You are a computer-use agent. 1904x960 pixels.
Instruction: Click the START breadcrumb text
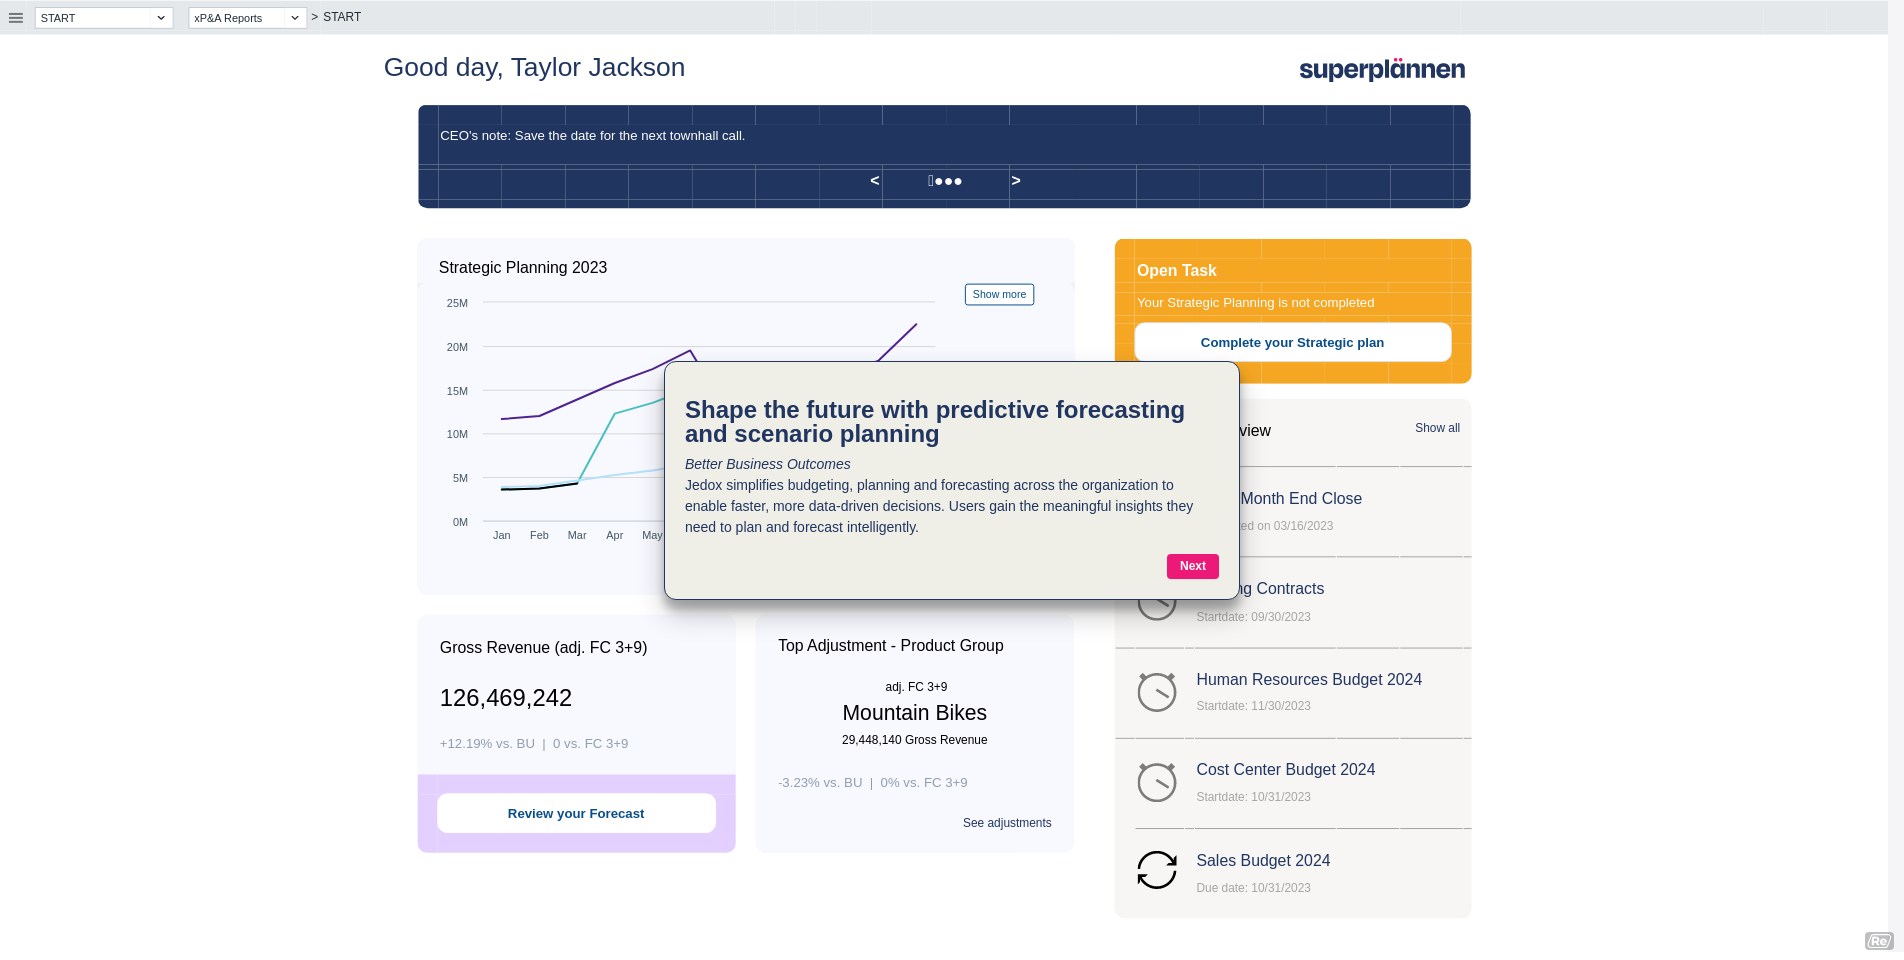pos(342,17)
